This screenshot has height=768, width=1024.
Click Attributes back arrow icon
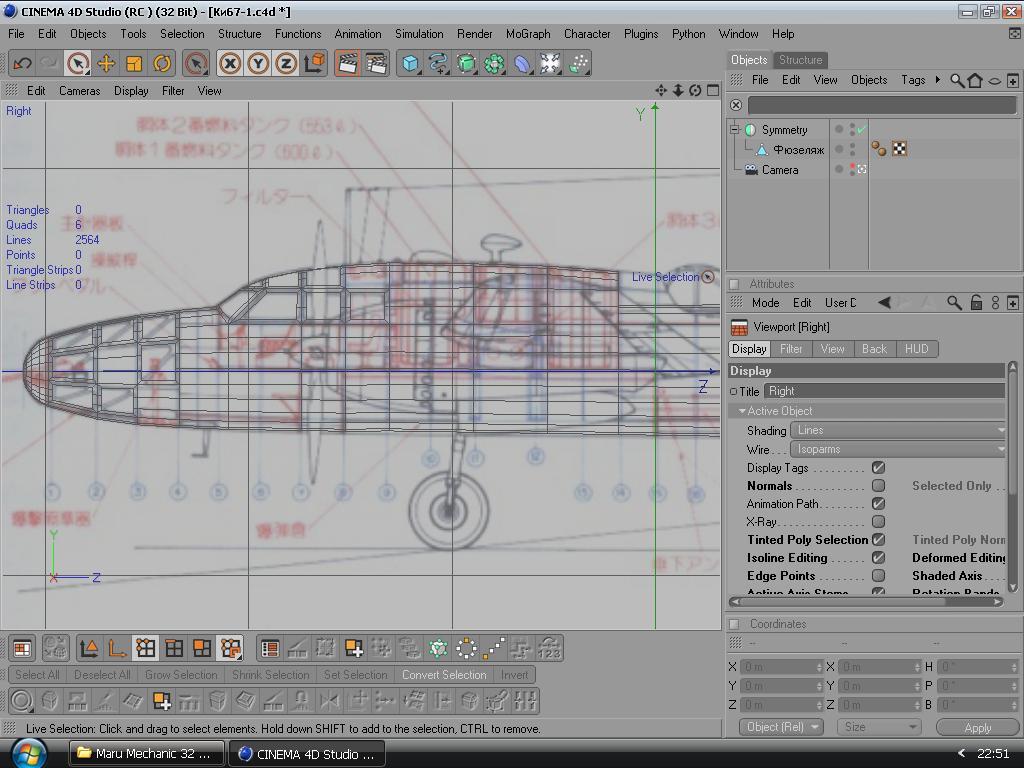tap(884, 302)
